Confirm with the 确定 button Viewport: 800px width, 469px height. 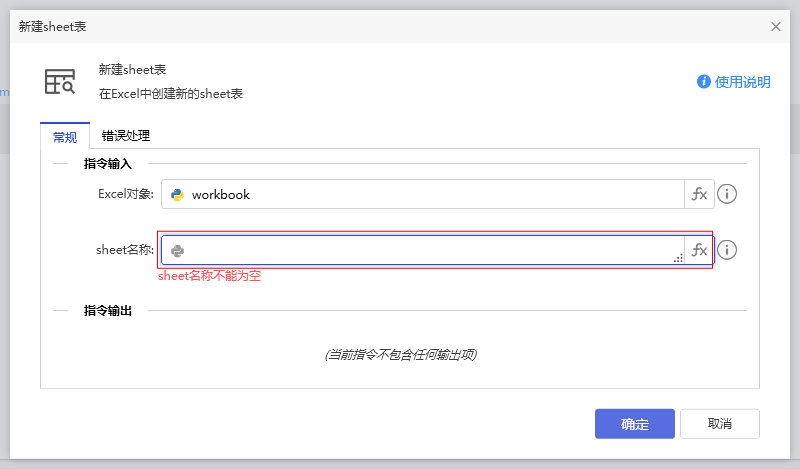pyautogui.click(x=634, y=423)
